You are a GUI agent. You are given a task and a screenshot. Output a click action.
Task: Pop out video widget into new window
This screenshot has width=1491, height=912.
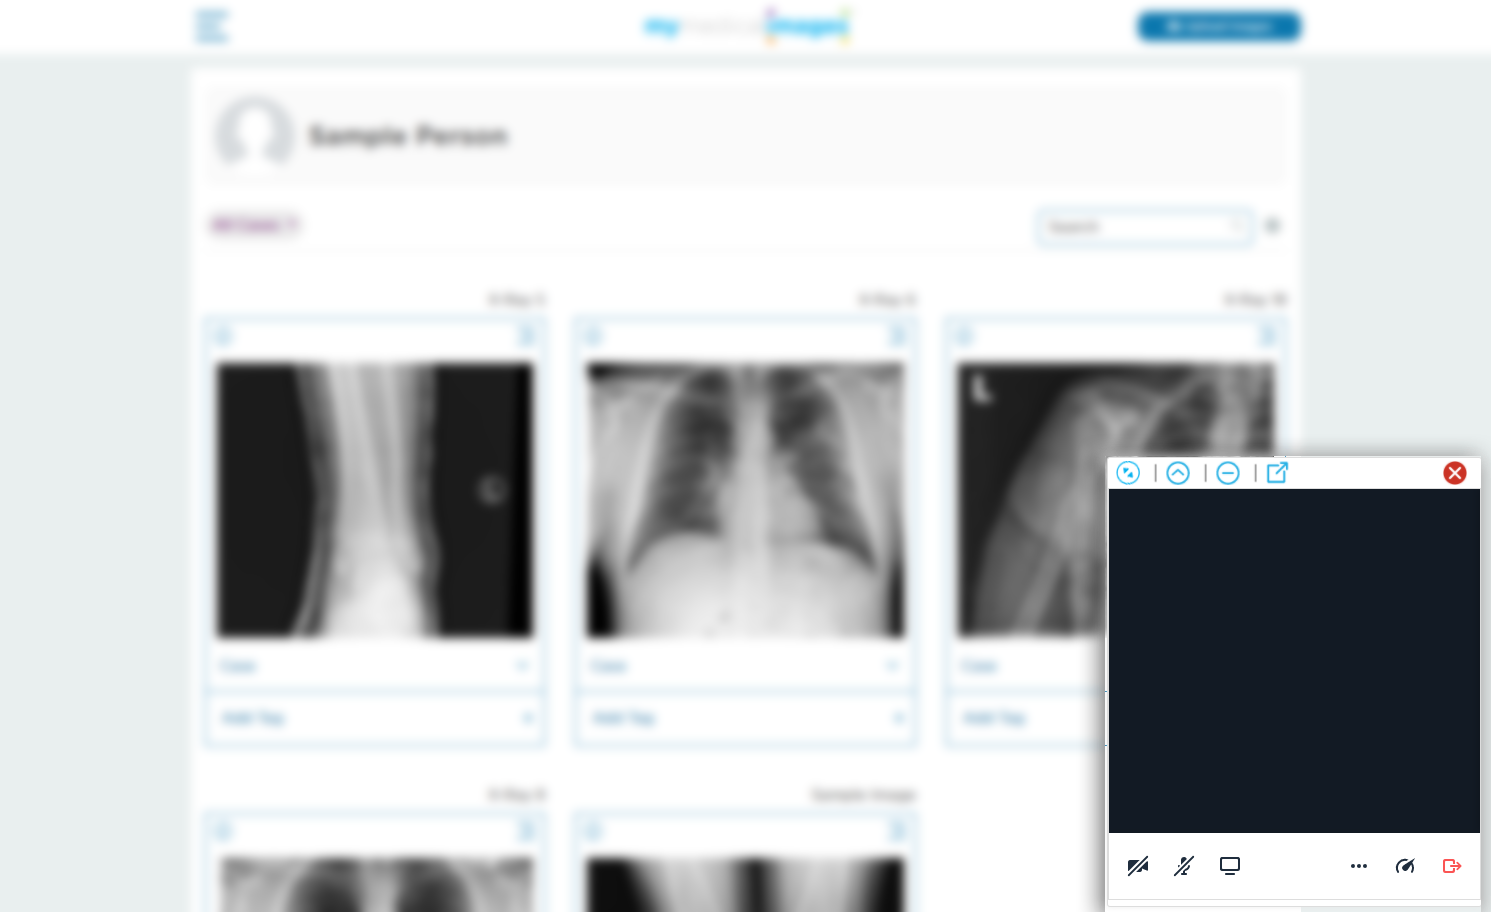coord(1277,473)
